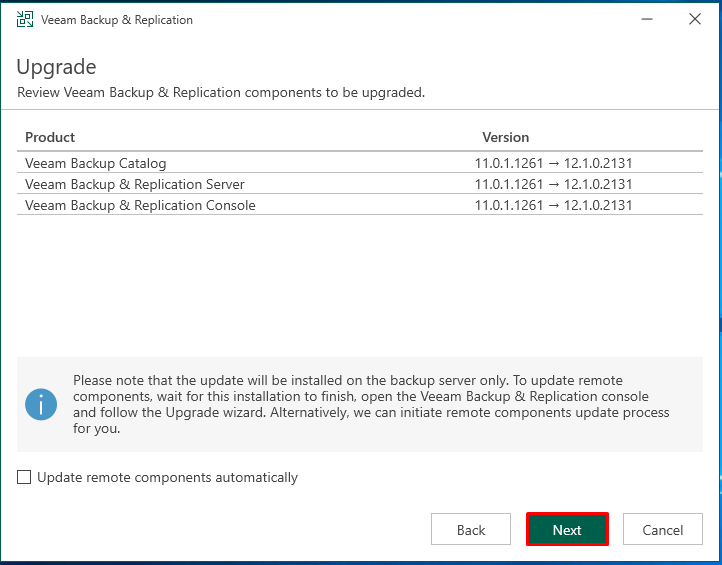Image resolution: width=722 pixels, height=565 pixels.
Task: Select the Veeam Backup & Replication Console row
Action: pyautogui.click(x=360, y=205)
